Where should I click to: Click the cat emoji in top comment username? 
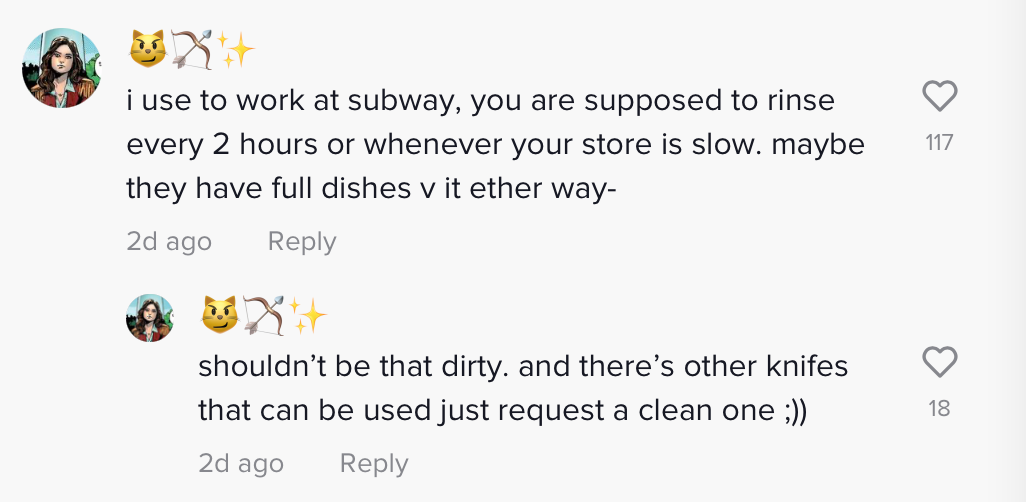147,50
